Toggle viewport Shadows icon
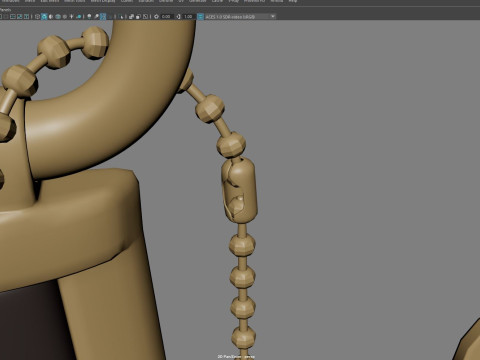 [x=79, y=17]
